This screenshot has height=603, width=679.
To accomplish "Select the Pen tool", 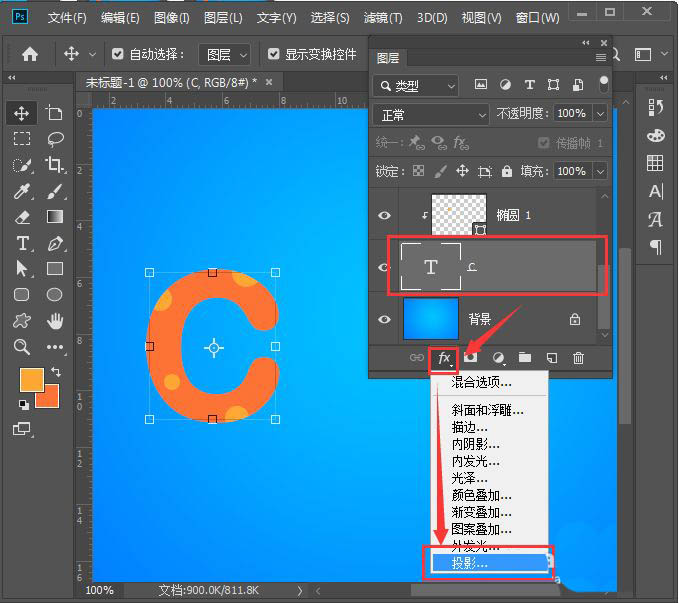I will tap(55, 243).
